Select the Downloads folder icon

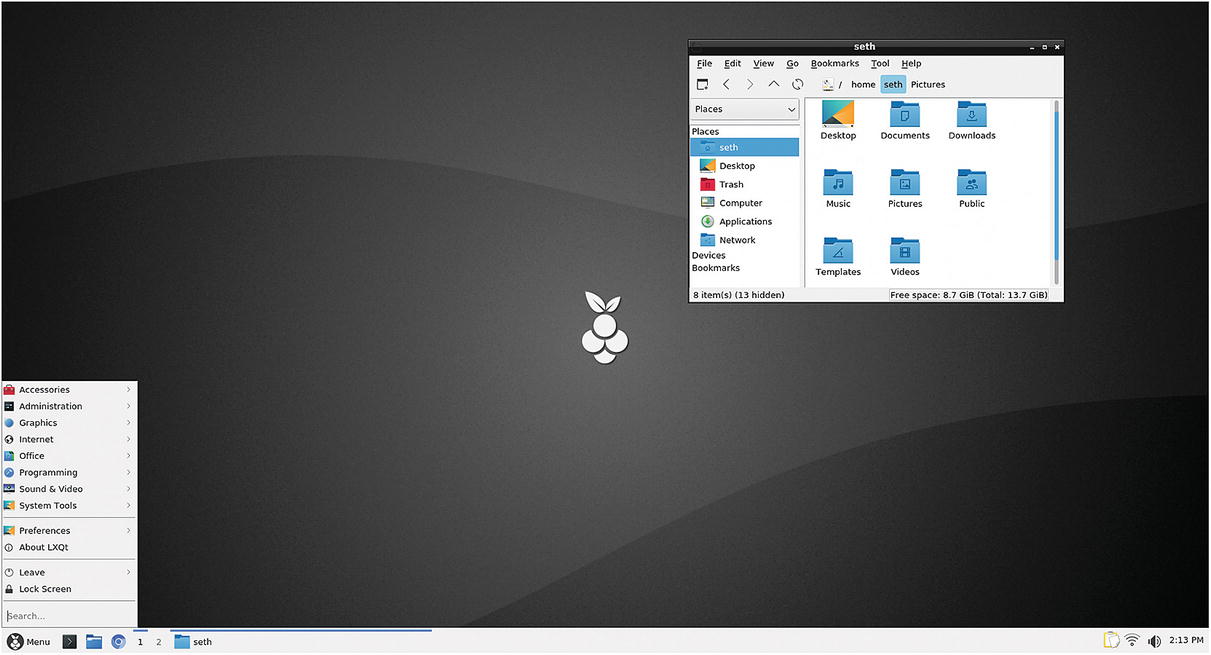click(x=972, y=121)
